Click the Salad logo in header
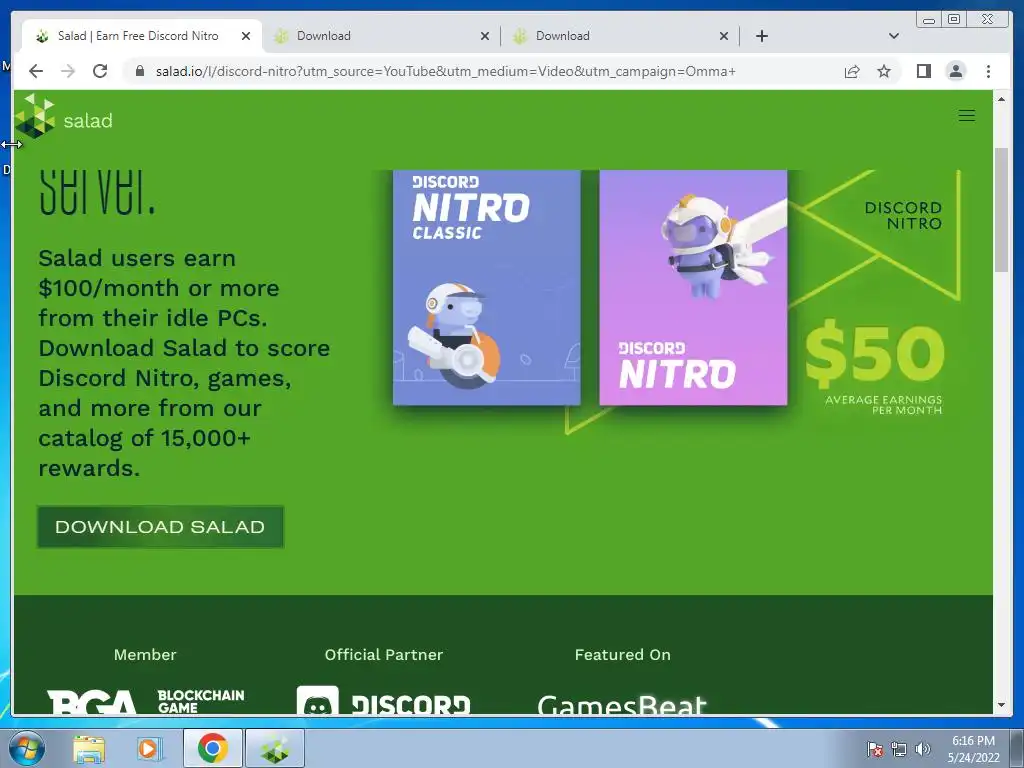Viewport: 1024px width, 768px height. point(64,117)
